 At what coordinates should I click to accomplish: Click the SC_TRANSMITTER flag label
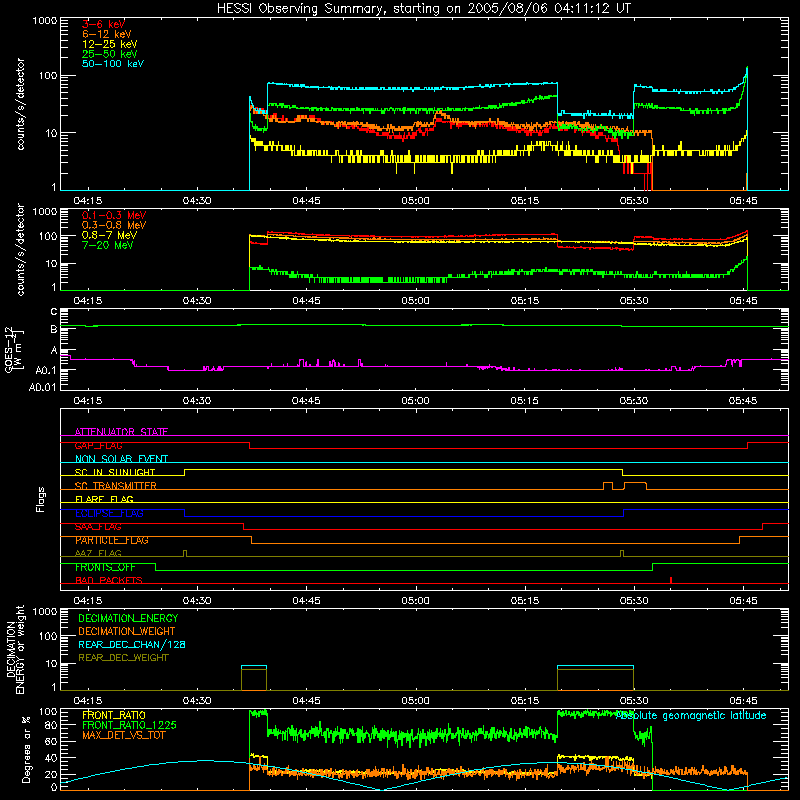point(115,486)
